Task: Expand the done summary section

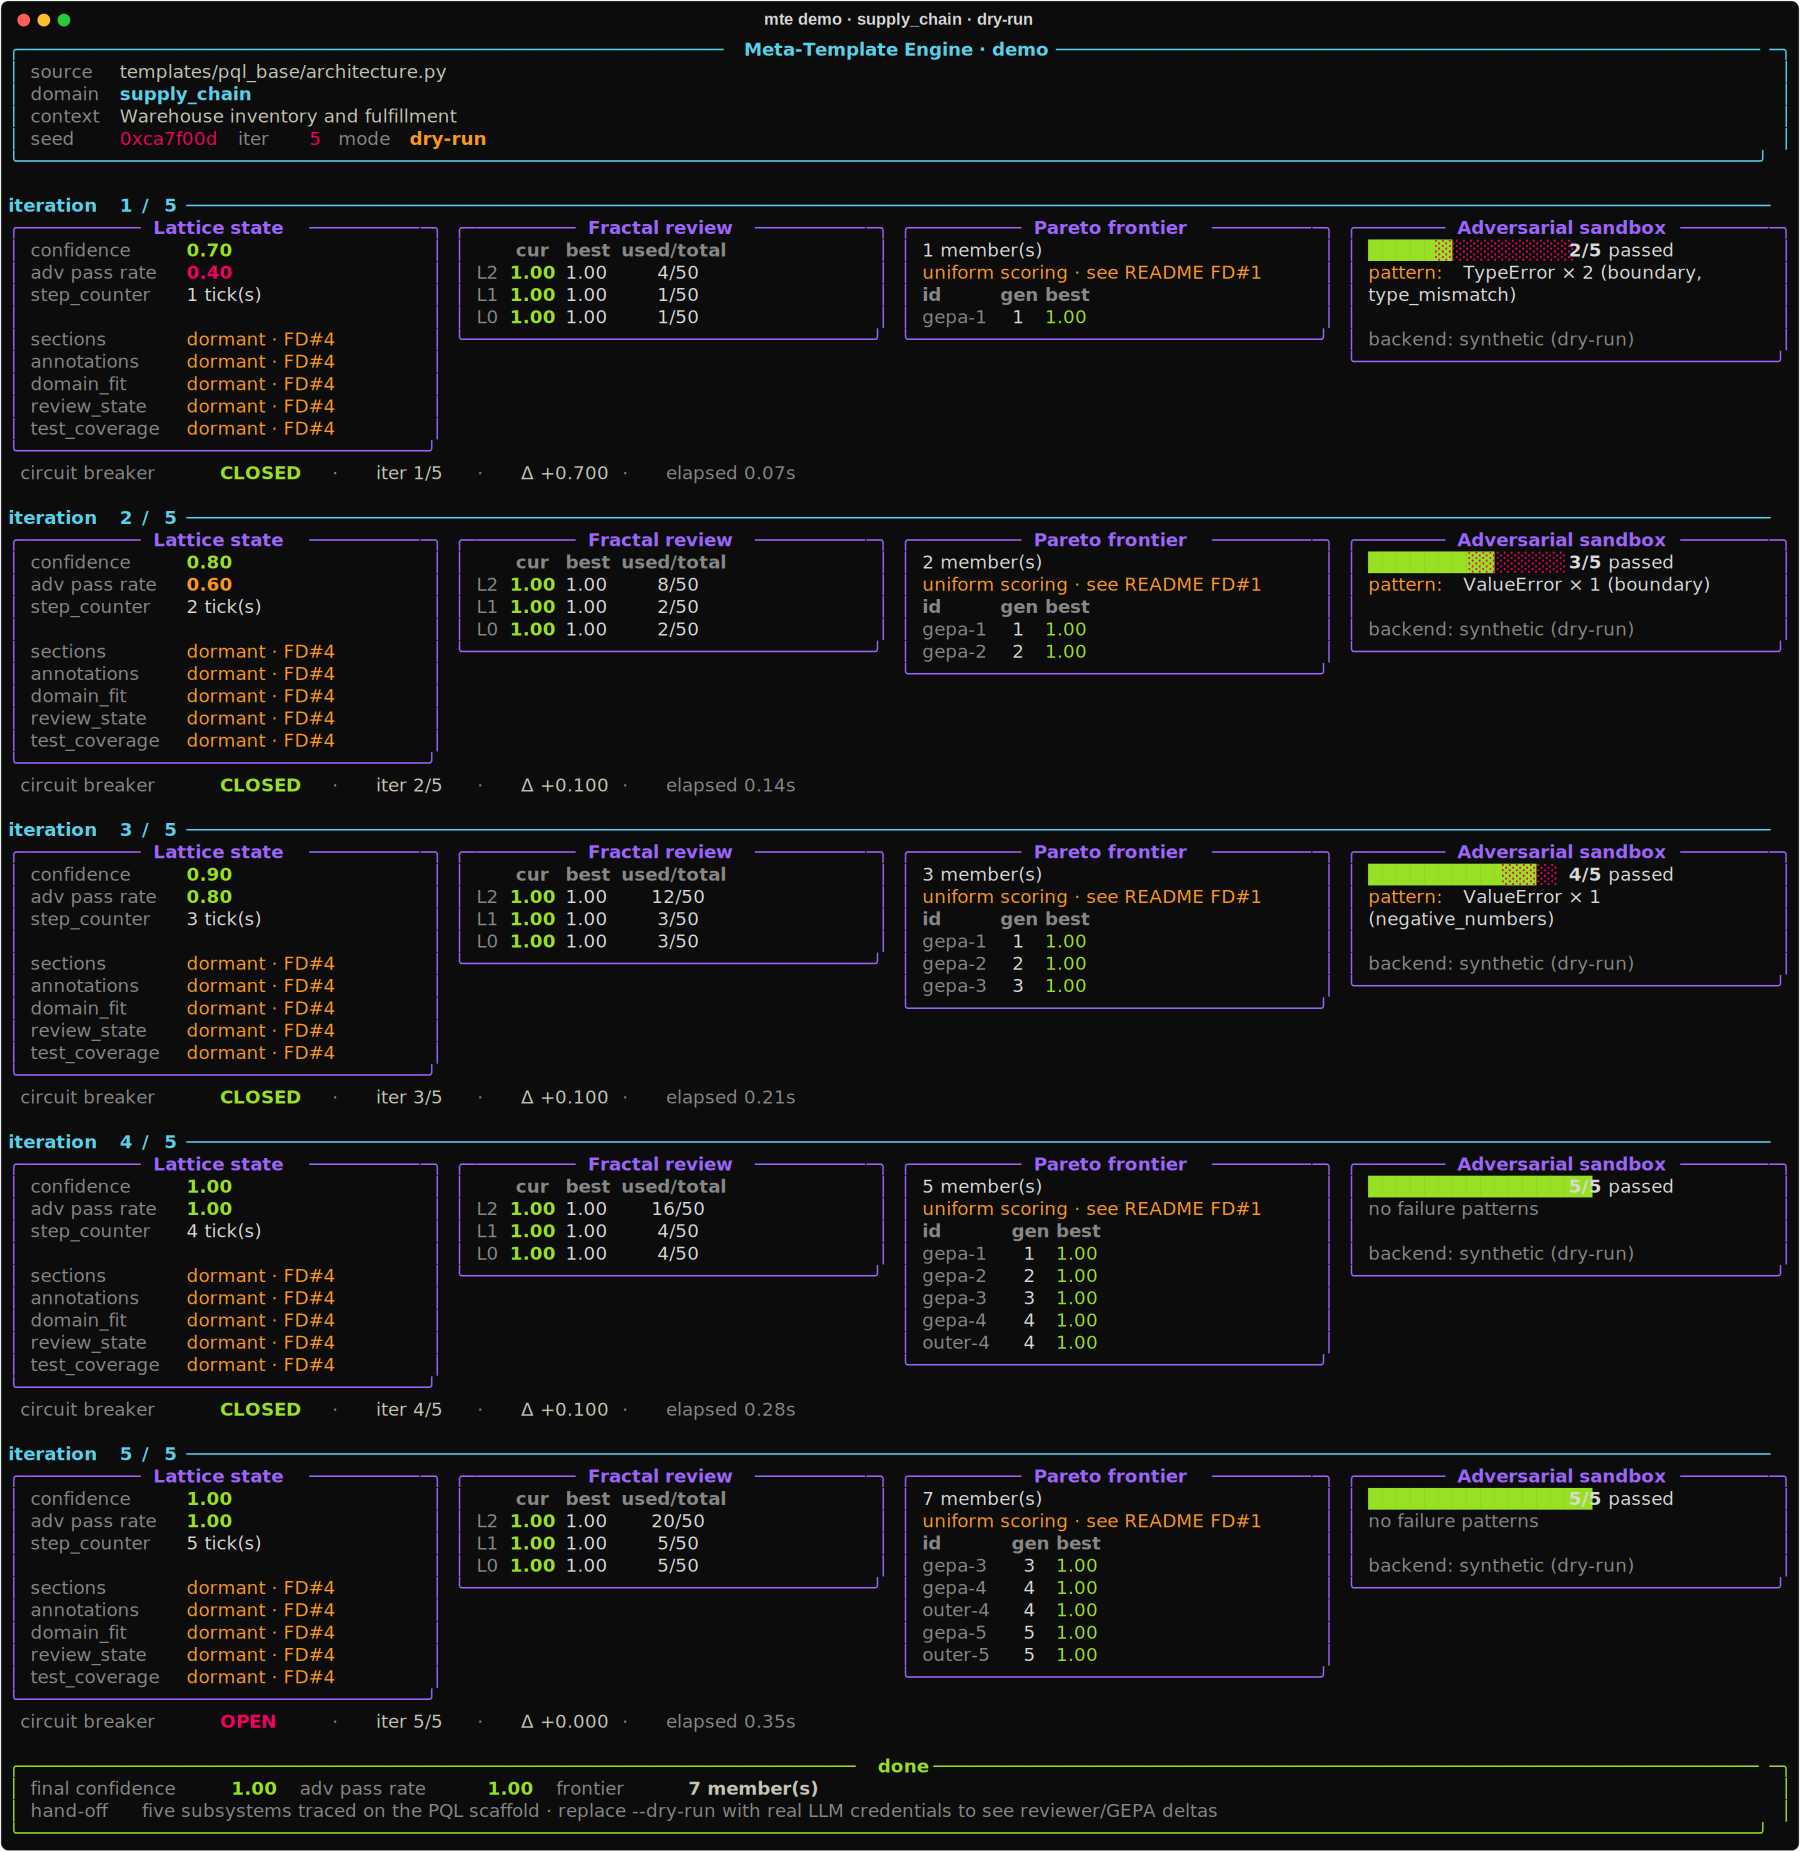Action: [902, 1766]
